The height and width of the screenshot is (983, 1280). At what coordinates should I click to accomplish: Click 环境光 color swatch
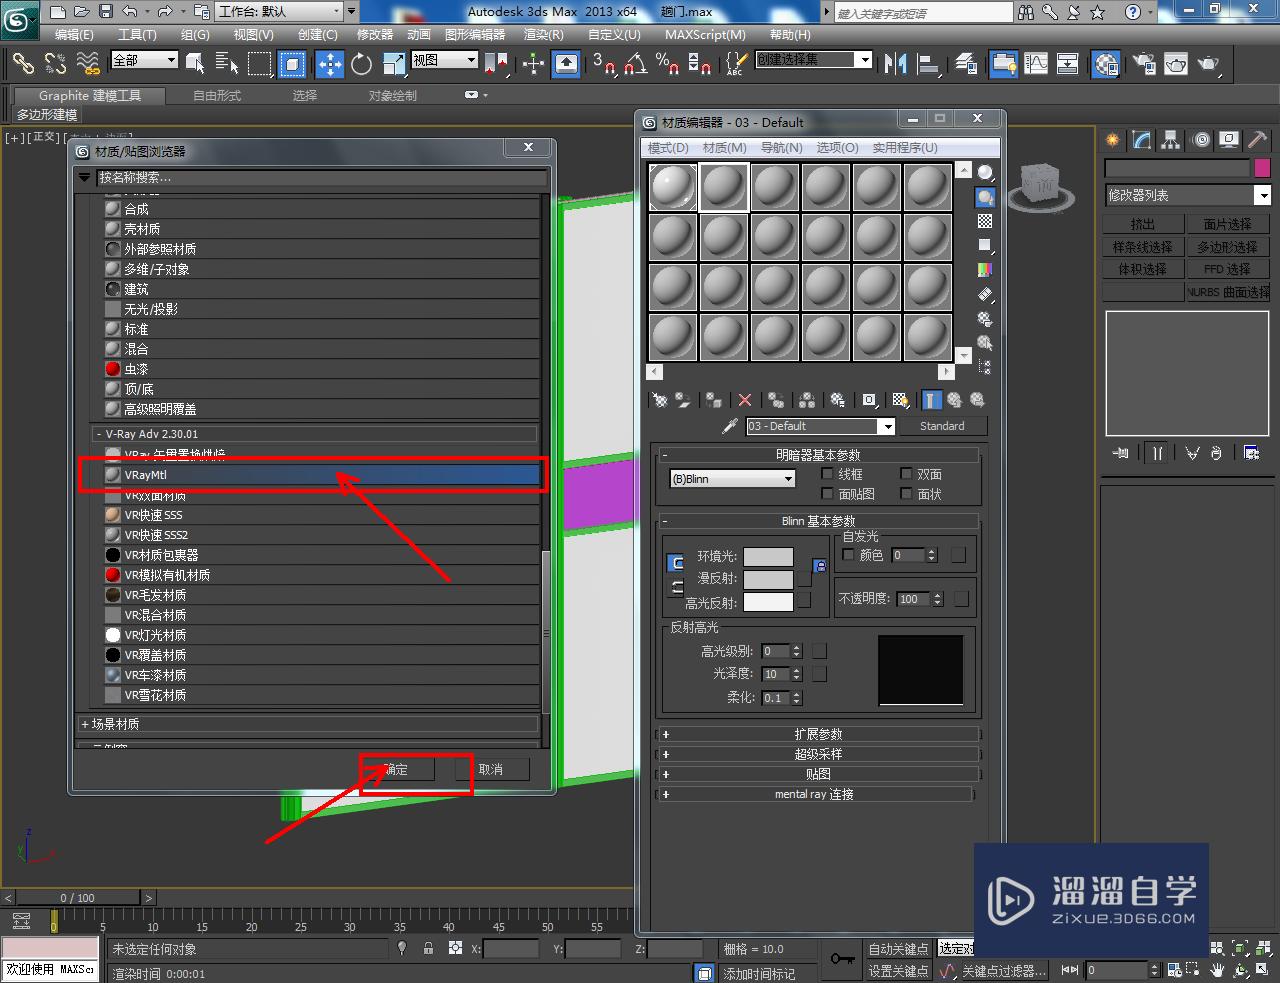[x=768, y=556]
